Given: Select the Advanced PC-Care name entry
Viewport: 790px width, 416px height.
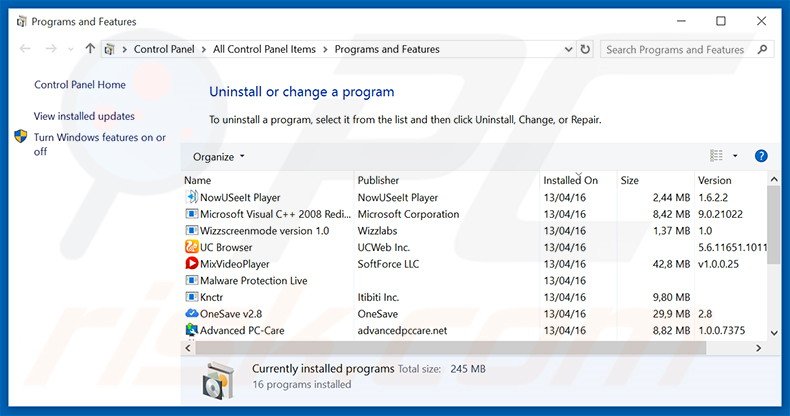Looking at the screenshot, I should (242, 330).
